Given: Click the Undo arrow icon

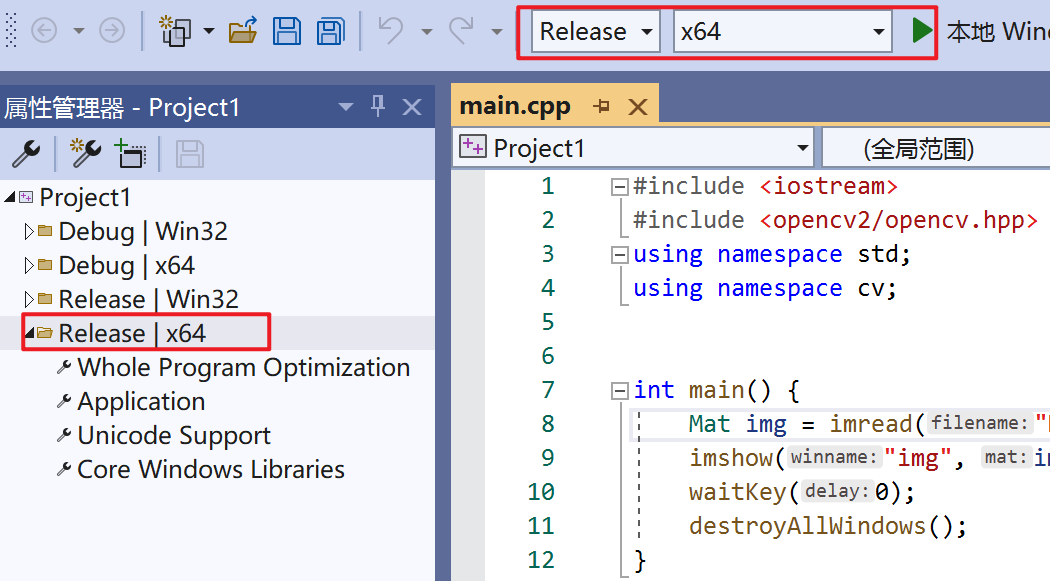Looking at the screenshot, I should (391, 31).
